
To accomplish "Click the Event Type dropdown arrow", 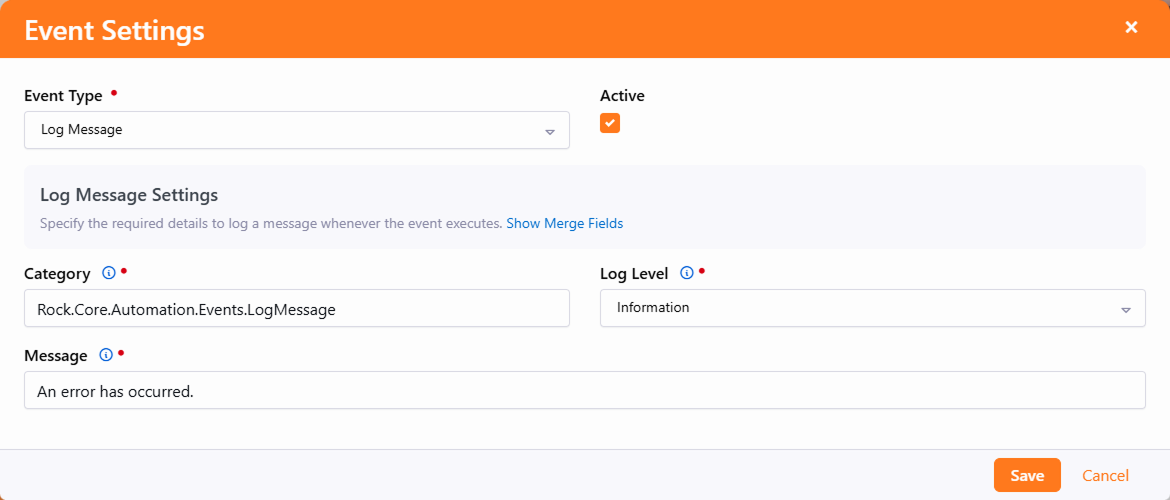I will [549, 131].
